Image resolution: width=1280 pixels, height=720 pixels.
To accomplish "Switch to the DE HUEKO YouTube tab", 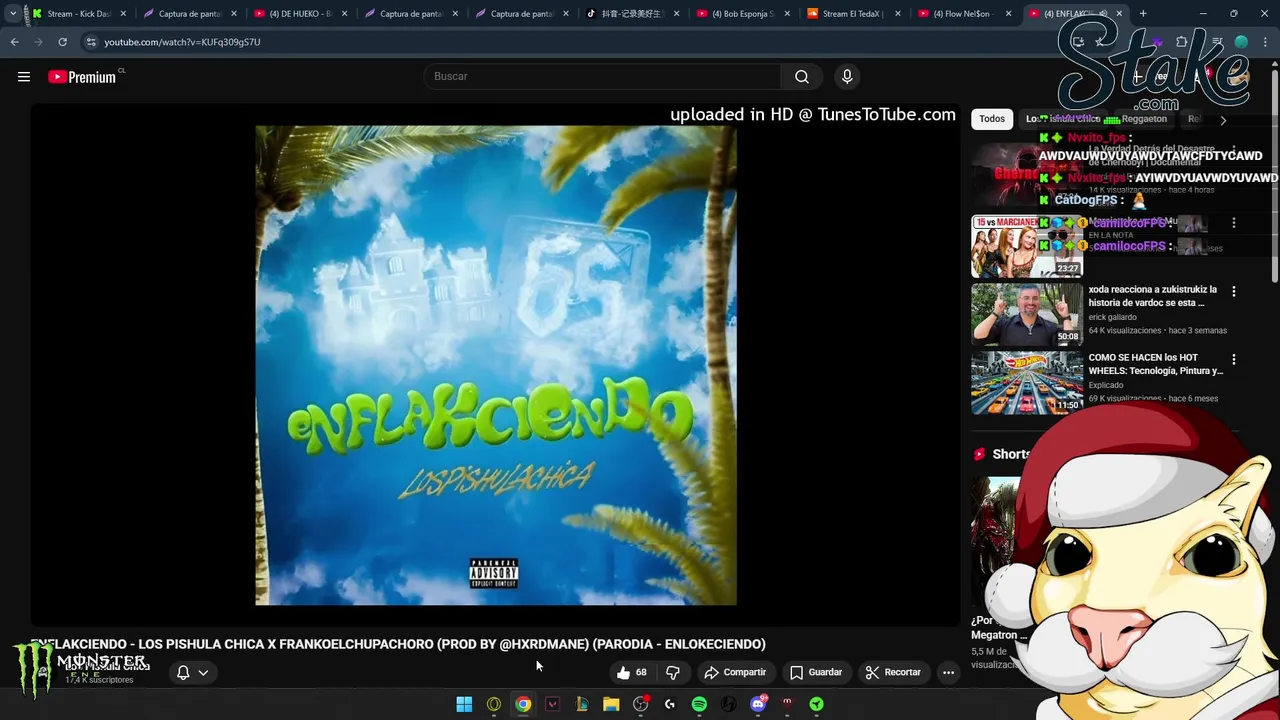I will click(x=299, y=14).
